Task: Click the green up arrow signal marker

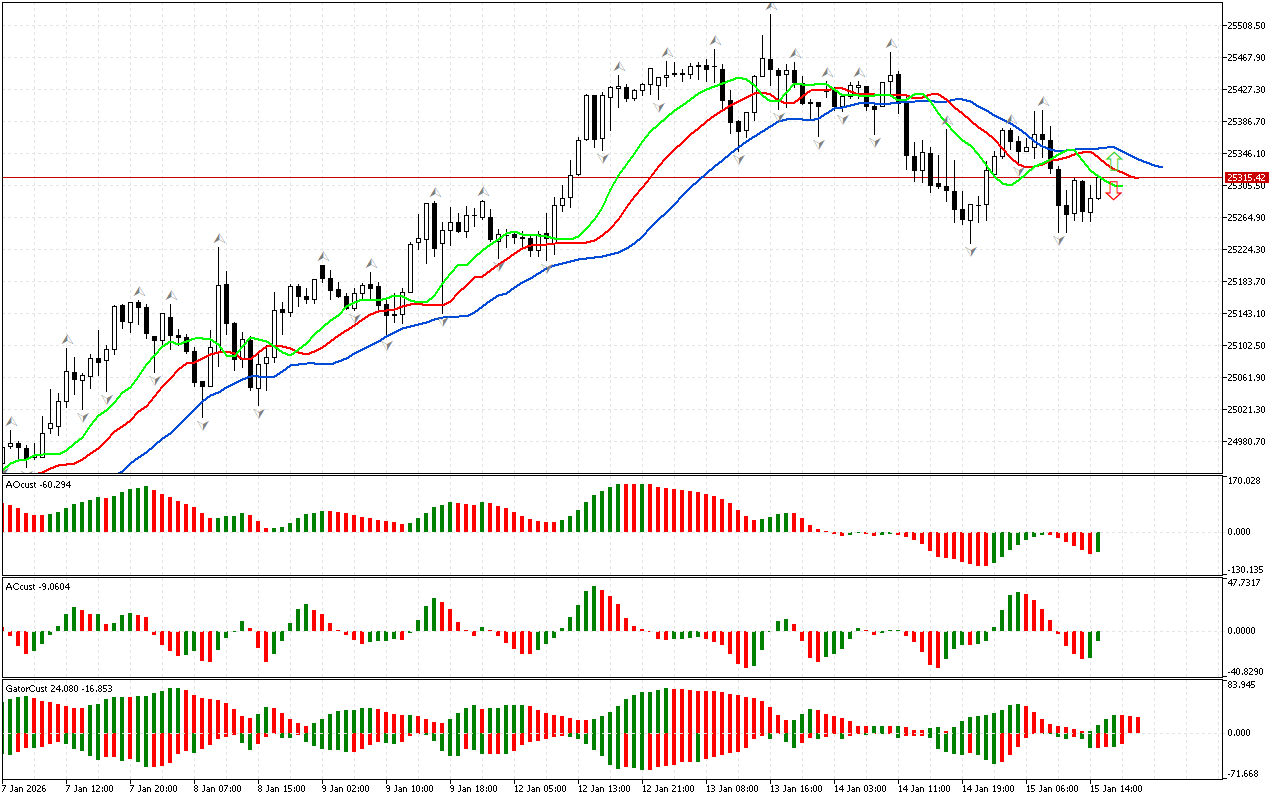Action: (1113, 160)
